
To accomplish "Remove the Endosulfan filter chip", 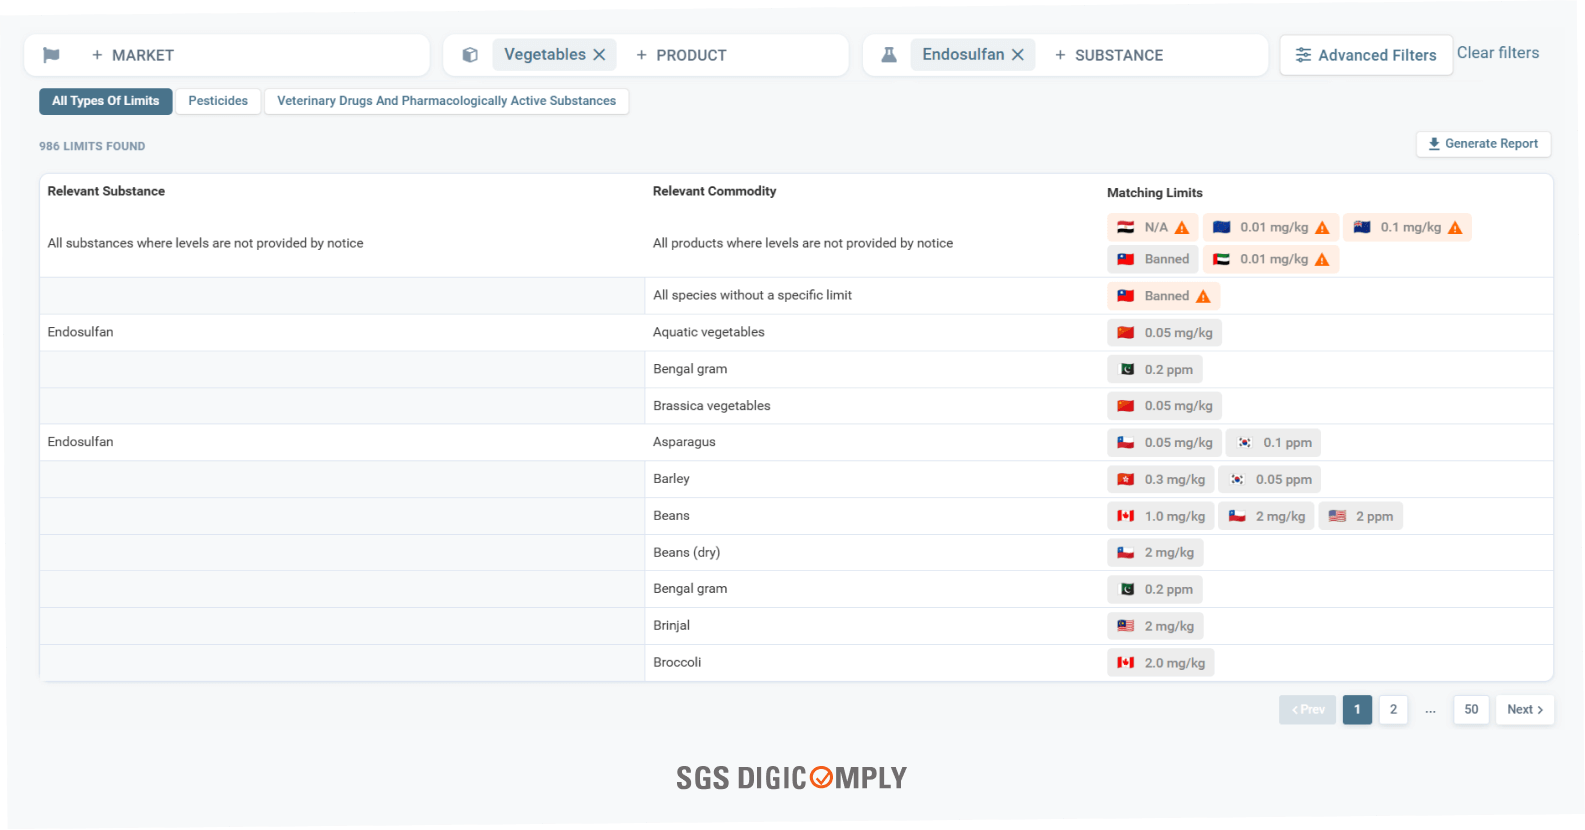I will (1017, 55).
